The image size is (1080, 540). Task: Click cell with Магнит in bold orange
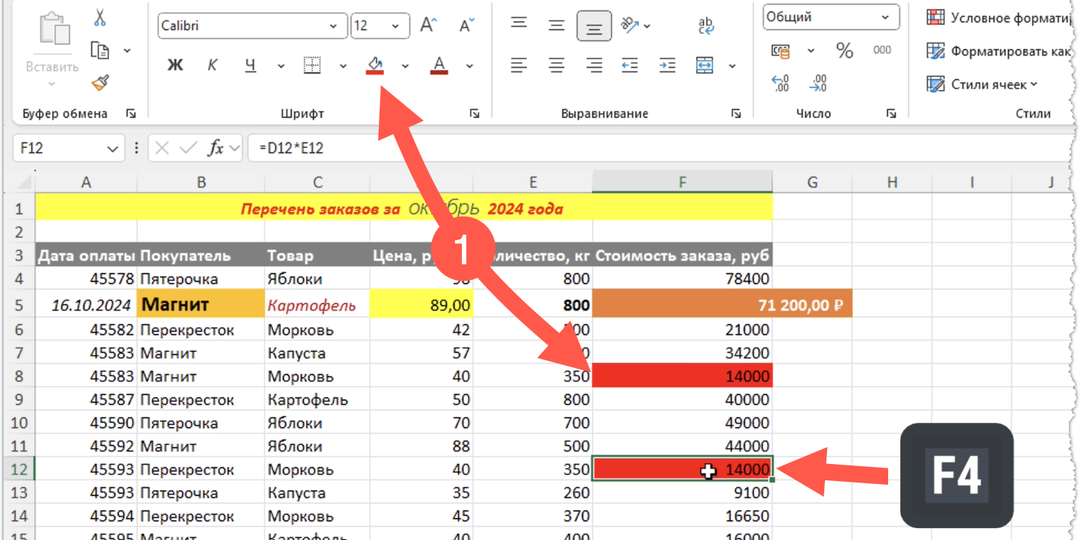(x=200, y=304)
